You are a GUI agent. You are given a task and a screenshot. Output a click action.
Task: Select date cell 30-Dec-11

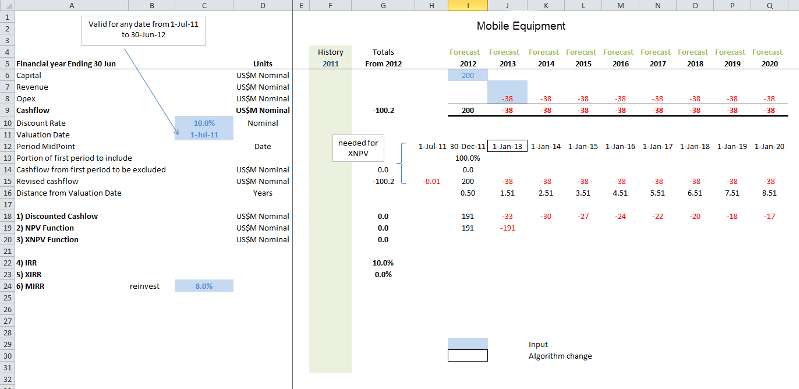tap(468, 146)
